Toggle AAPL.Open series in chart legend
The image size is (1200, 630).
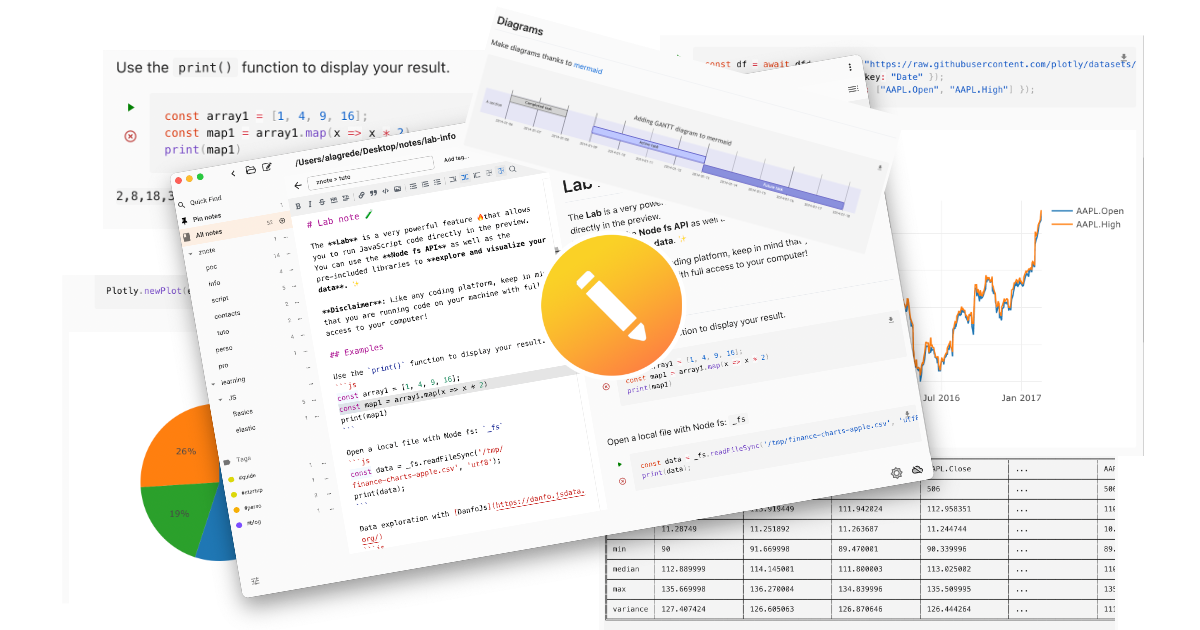(x=1088, y=211)
